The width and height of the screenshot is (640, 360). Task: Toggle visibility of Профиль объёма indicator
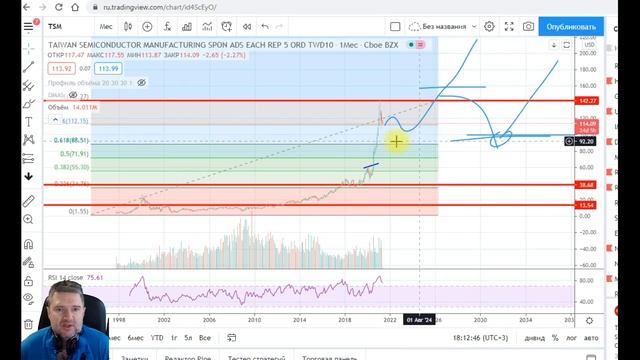tap(141, 83)
